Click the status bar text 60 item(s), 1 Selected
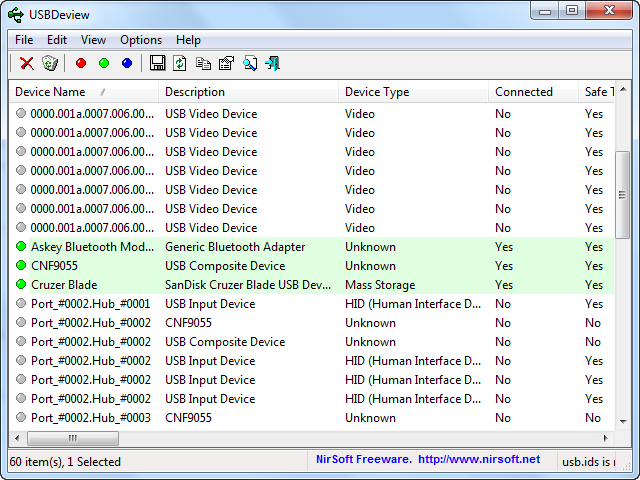The height and width of the screenshot is (480, 640). pyautogui.click(x=65, y=462)
